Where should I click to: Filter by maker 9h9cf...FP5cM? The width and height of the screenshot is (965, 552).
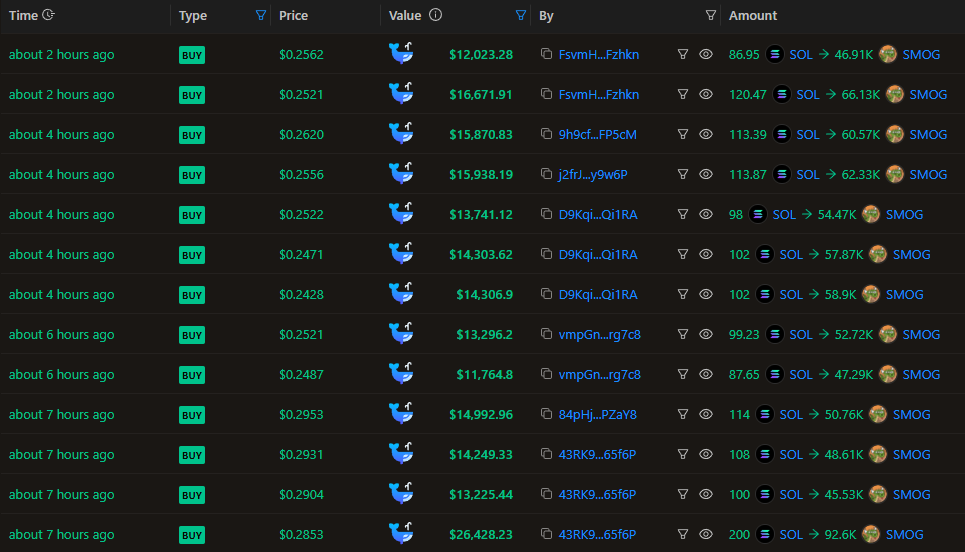[683, 134]
